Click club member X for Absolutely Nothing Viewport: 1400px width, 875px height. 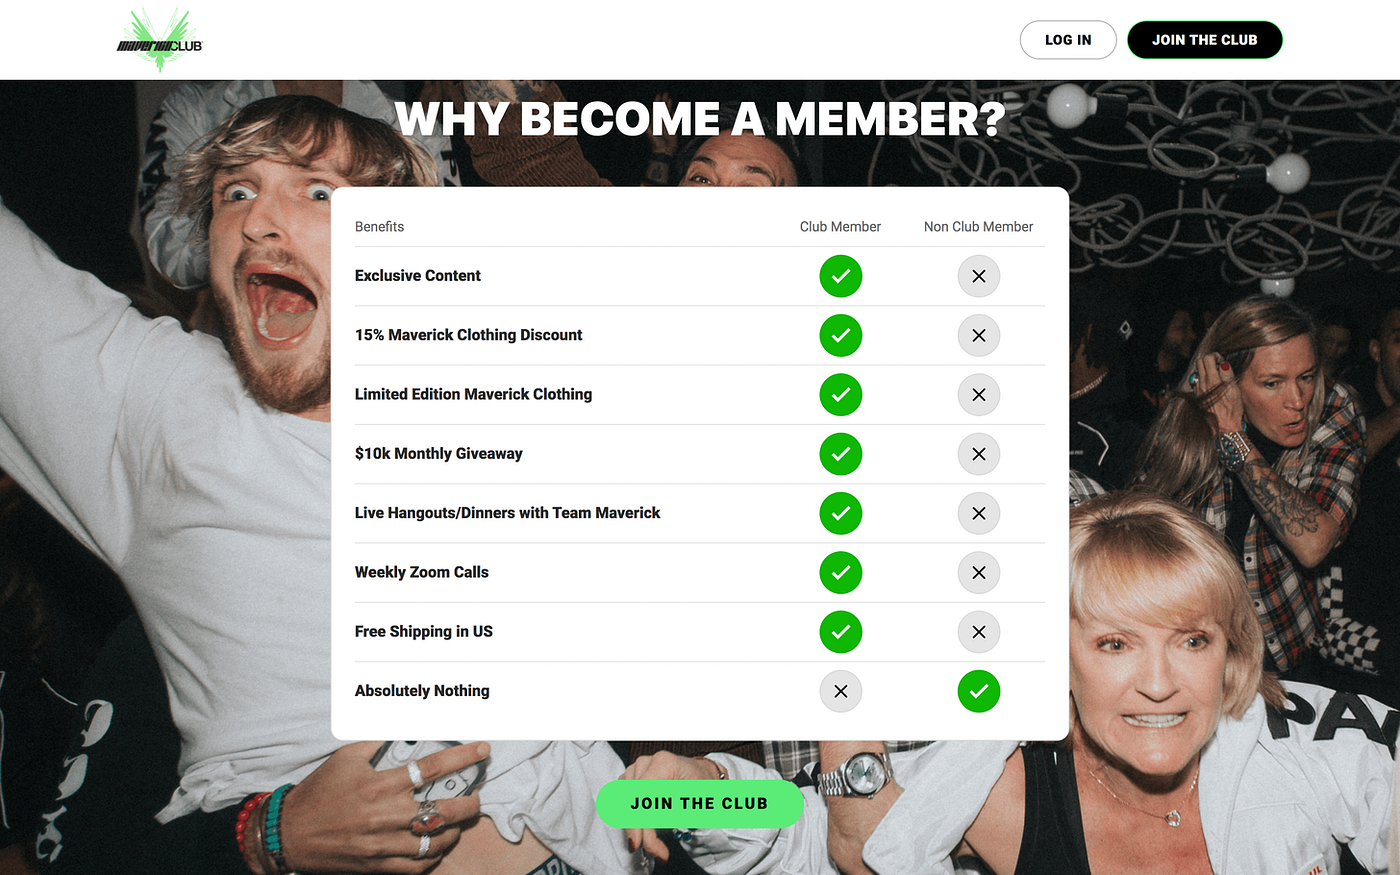click(x=841, y=691)
